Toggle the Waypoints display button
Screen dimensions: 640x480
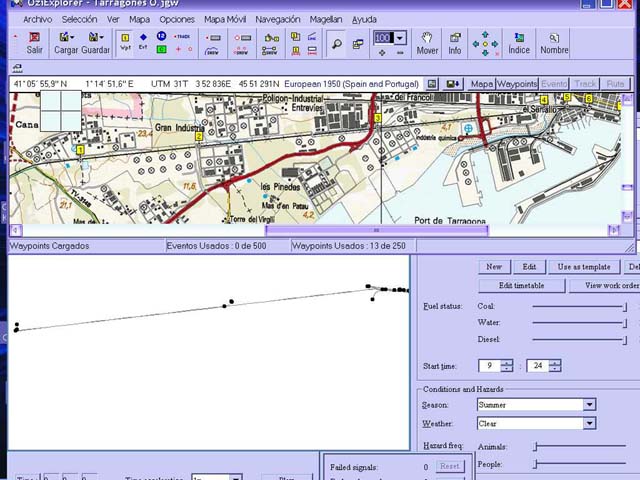(517, 84)
